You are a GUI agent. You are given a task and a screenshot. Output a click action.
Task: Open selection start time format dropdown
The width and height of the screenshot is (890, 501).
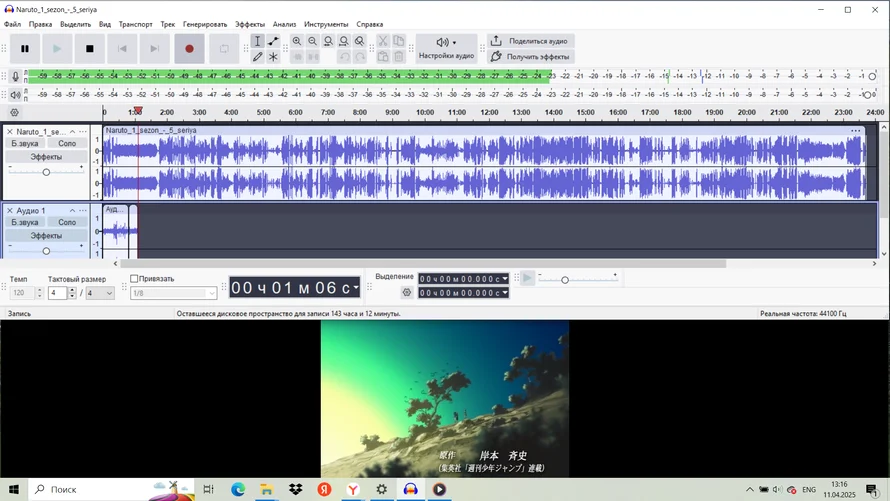505,279
